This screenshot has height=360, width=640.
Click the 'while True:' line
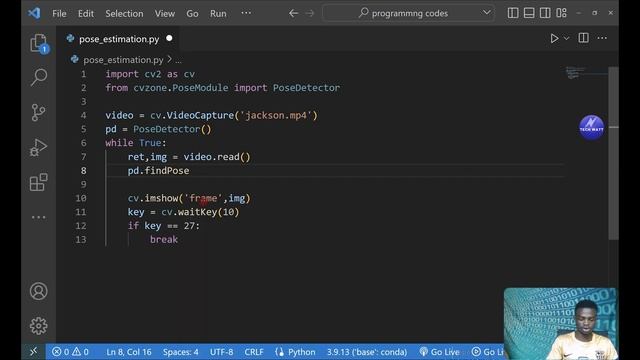point(136,143)
